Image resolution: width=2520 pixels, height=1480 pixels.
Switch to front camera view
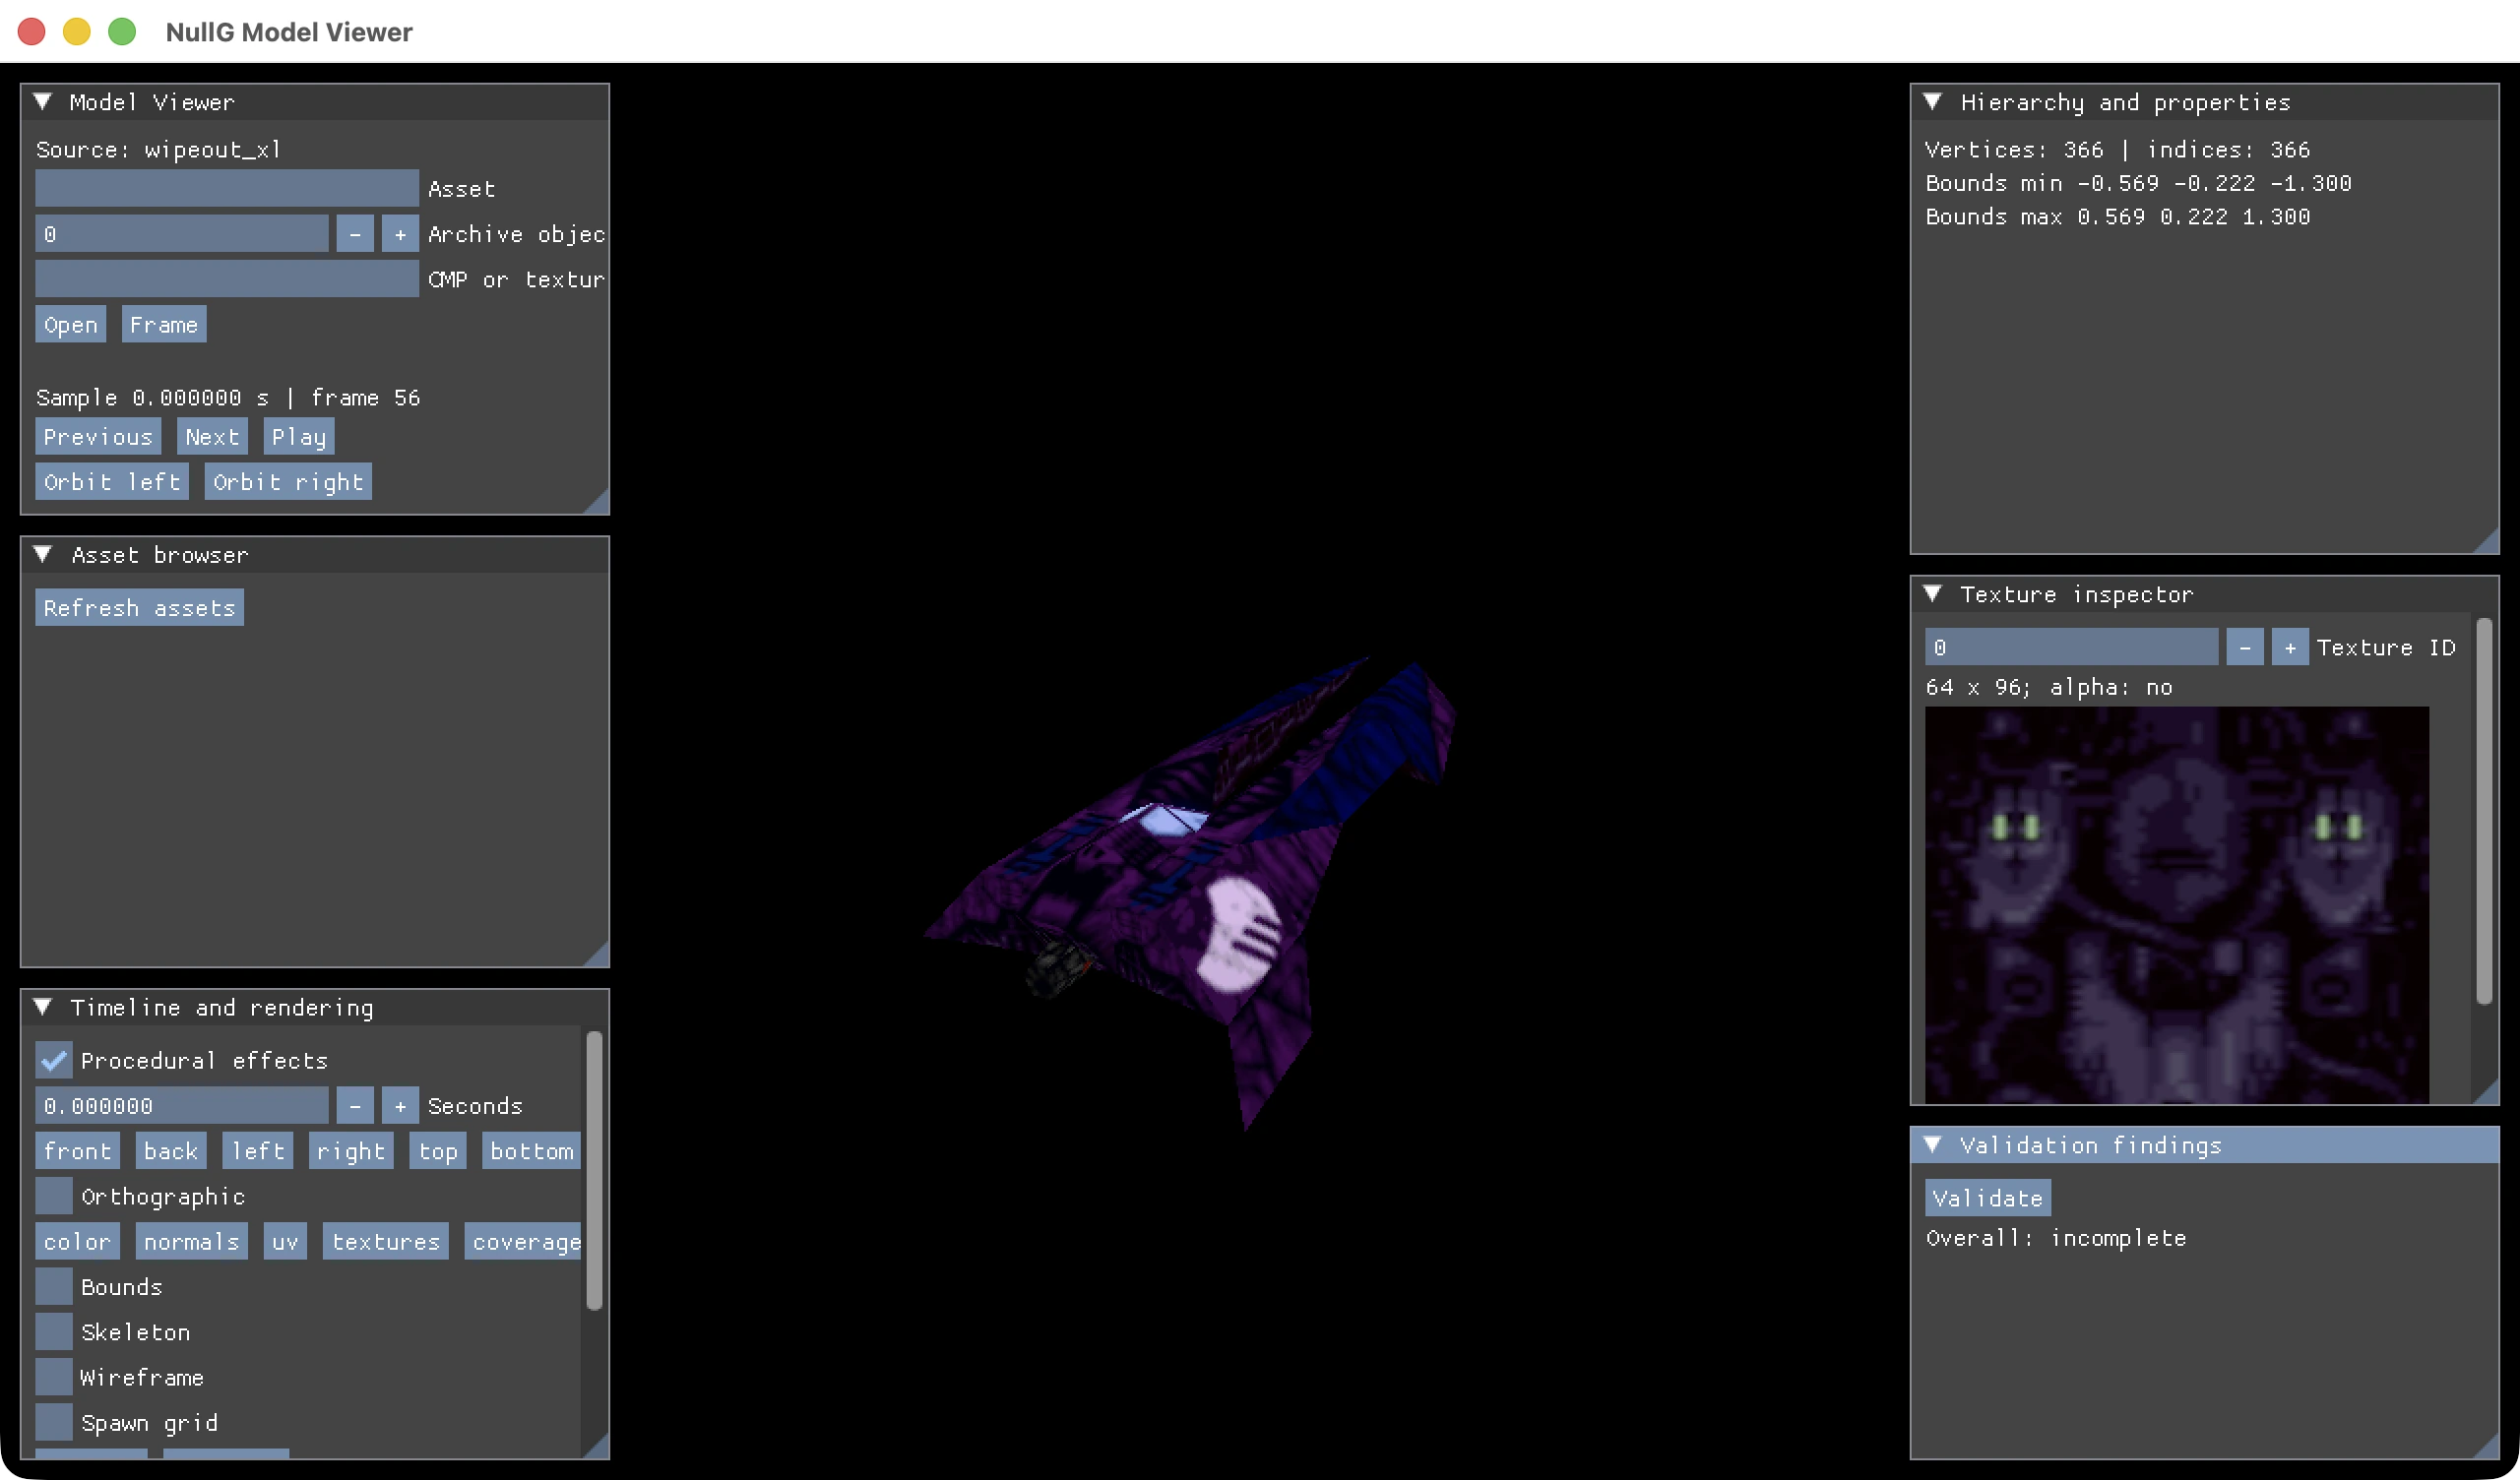pos(78,1151)
